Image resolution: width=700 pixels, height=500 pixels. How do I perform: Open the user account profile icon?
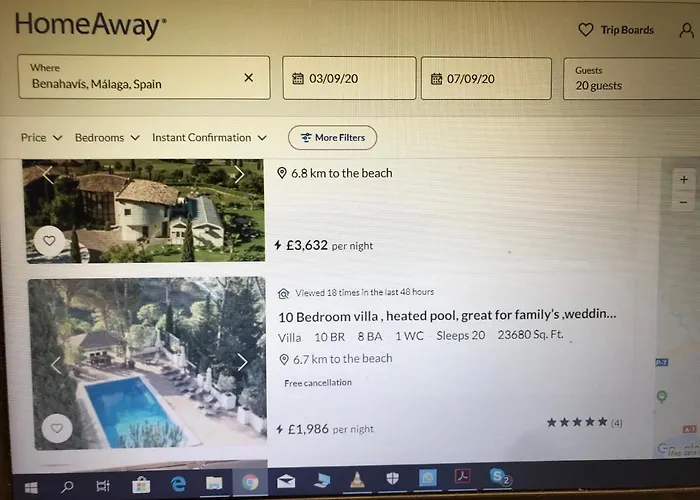[x=686, y=30]
